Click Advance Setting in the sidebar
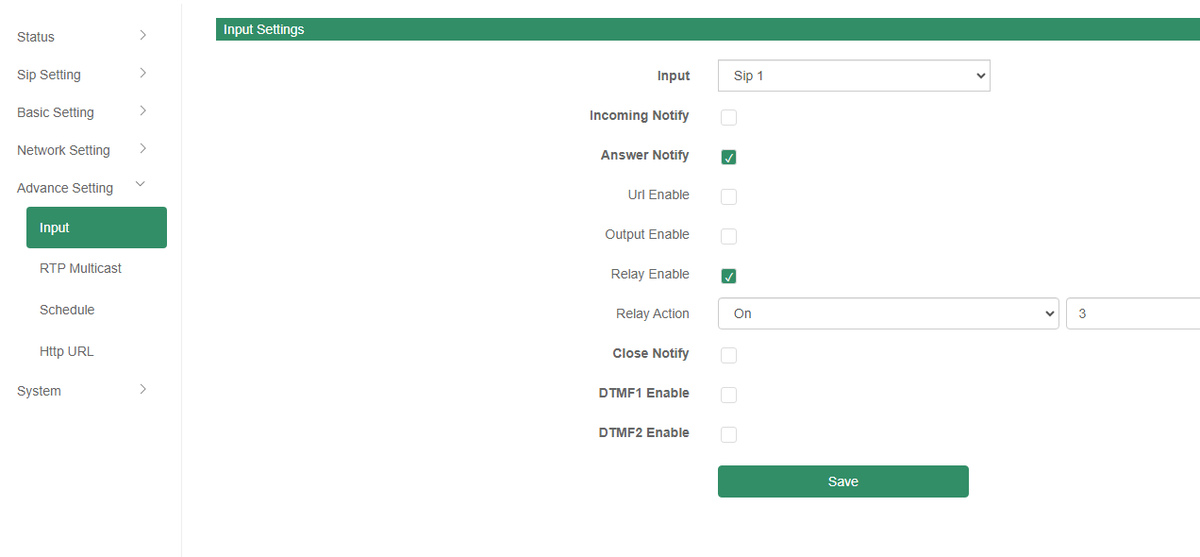The height and width of the screenshot is (557, 1200). click(x=65, y=188)
